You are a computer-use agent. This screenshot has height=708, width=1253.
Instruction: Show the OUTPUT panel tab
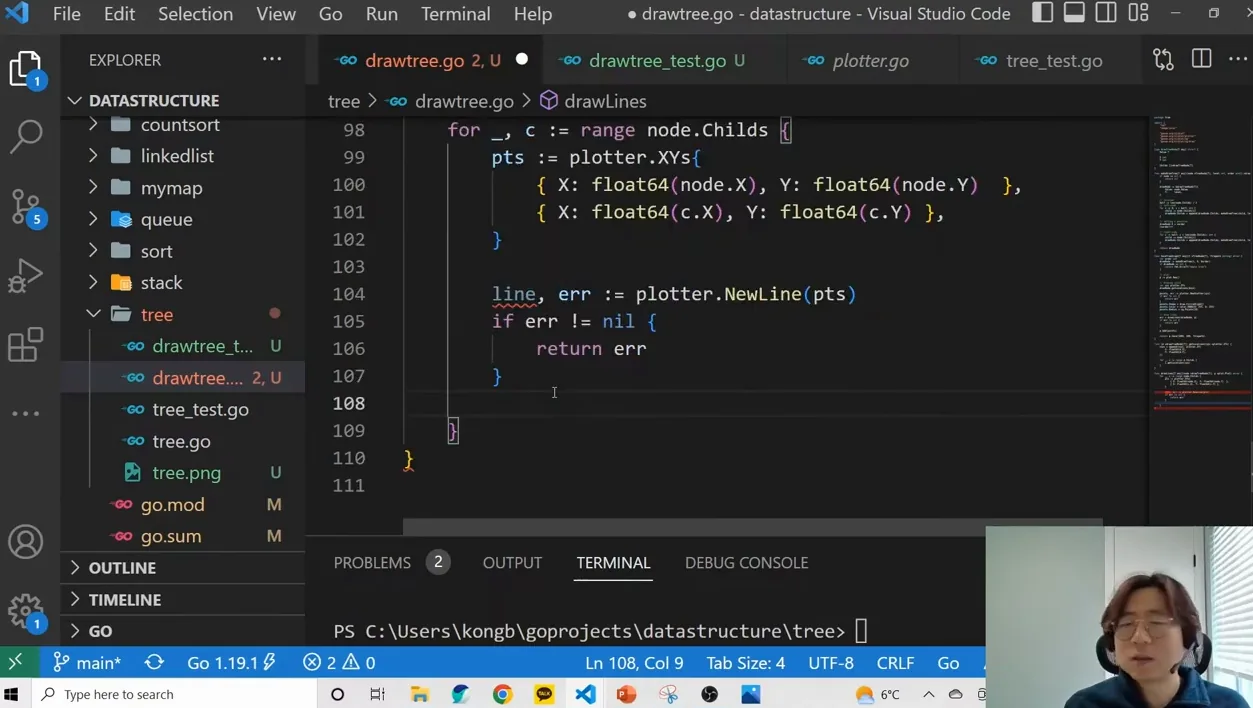512,563
